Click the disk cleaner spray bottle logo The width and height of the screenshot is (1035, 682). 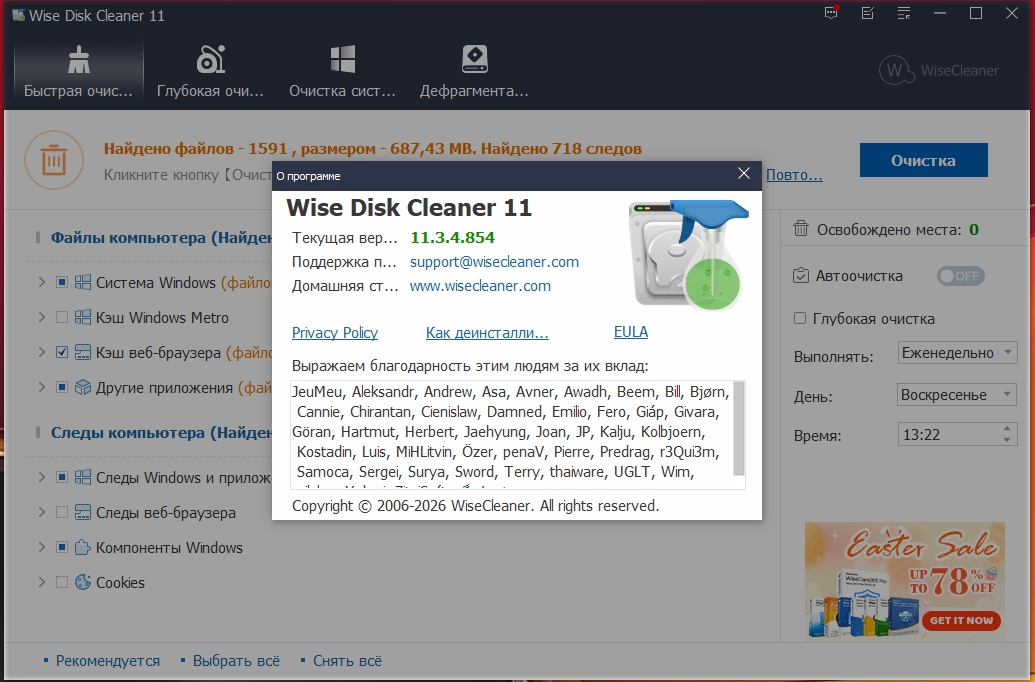tap(689, 254)
